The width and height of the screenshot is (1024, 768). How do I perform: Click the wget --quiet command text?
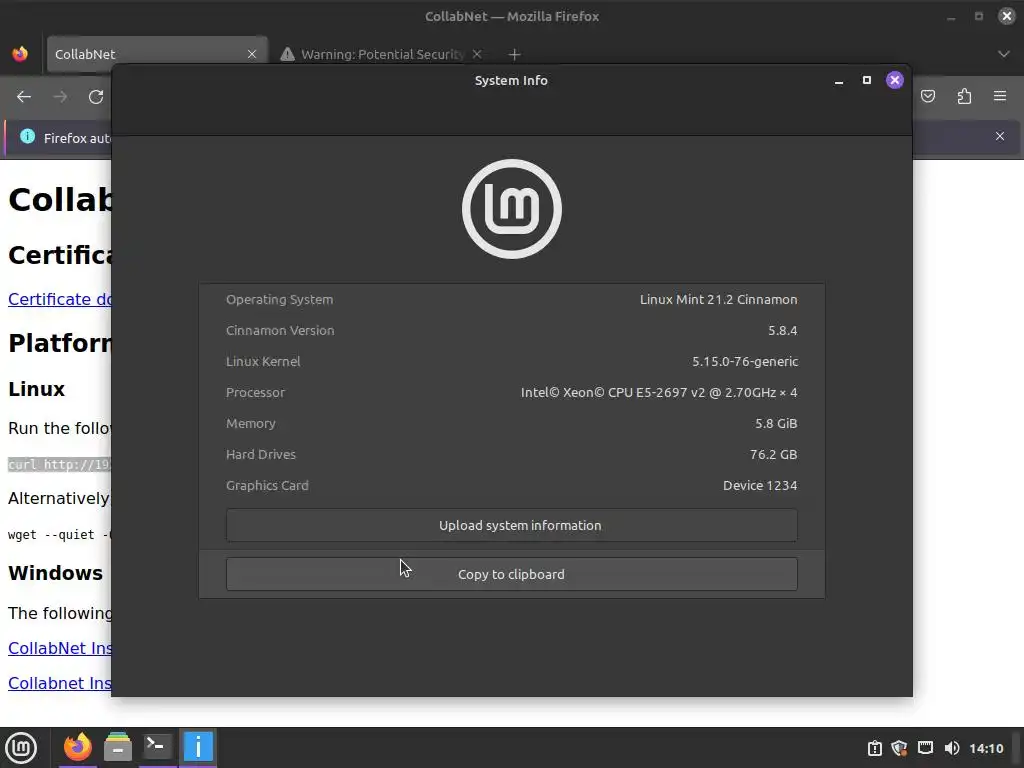coord(59,534)
